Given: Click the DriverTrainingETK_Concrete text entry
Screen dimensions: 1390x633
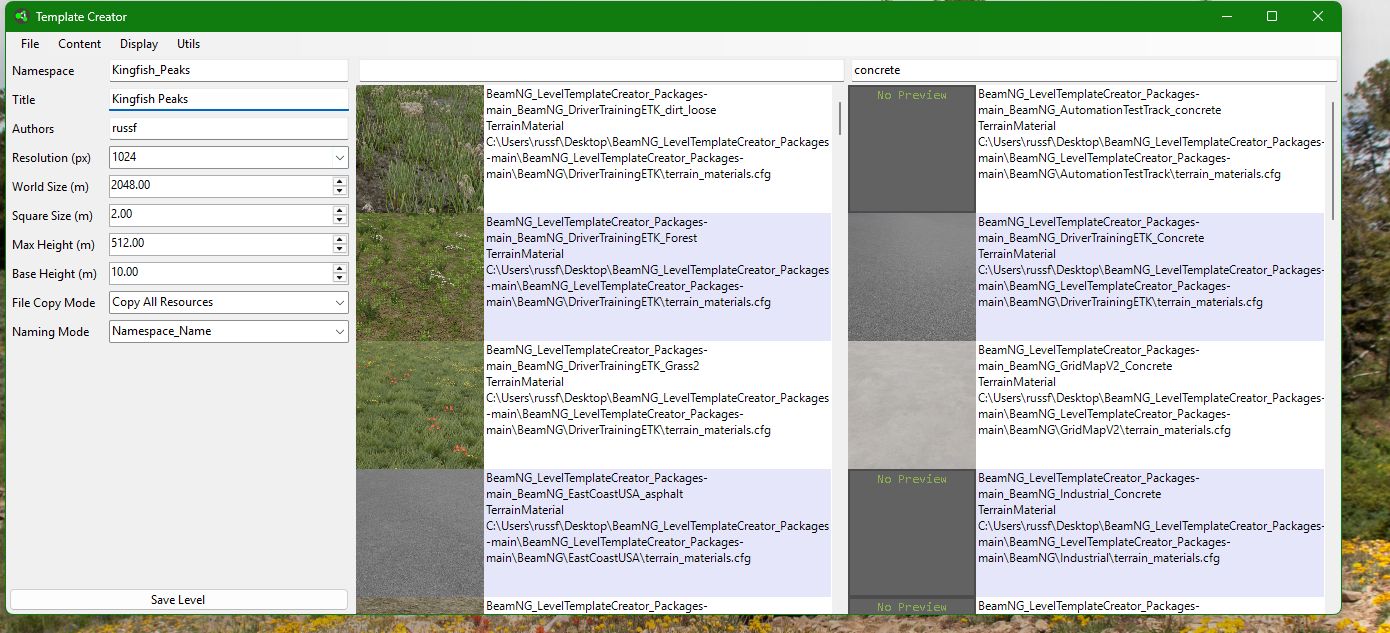Looking at the screenshot, I should click(x=1150, y=277).
